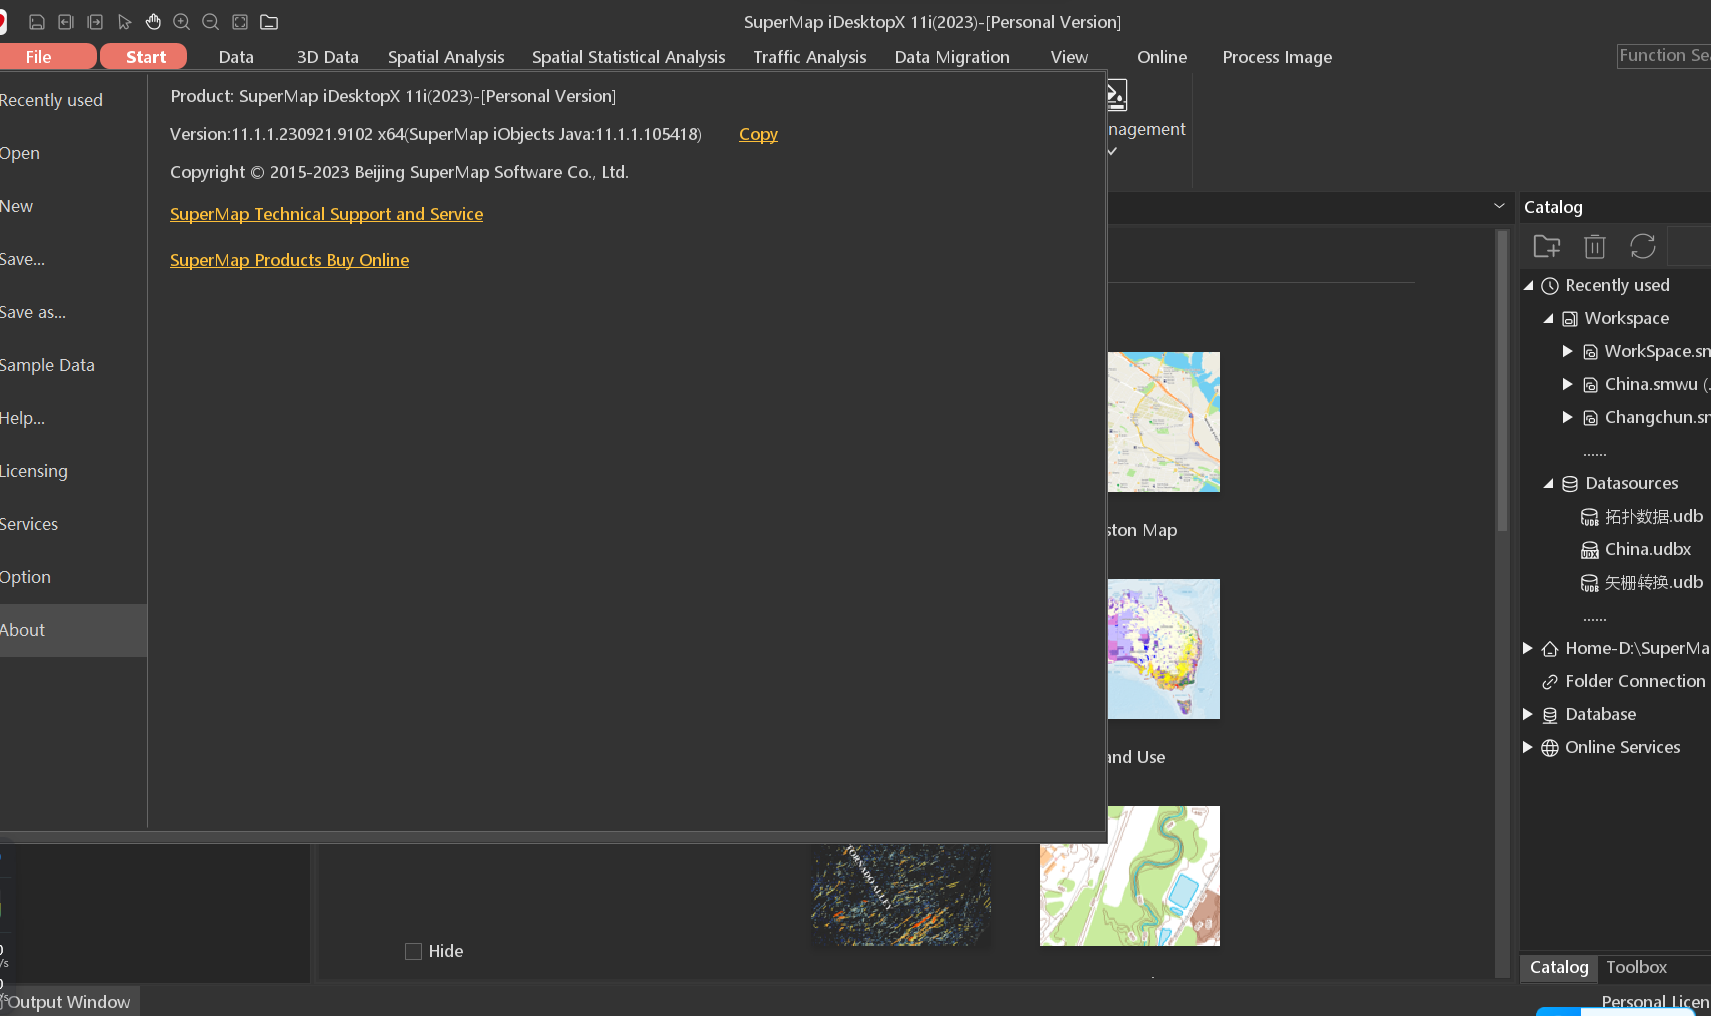Image resolution: width=1711 pixels, height=1016 pixels.
Task: Open the river park map thumbnail
Action: click(x=1130, y=876)
